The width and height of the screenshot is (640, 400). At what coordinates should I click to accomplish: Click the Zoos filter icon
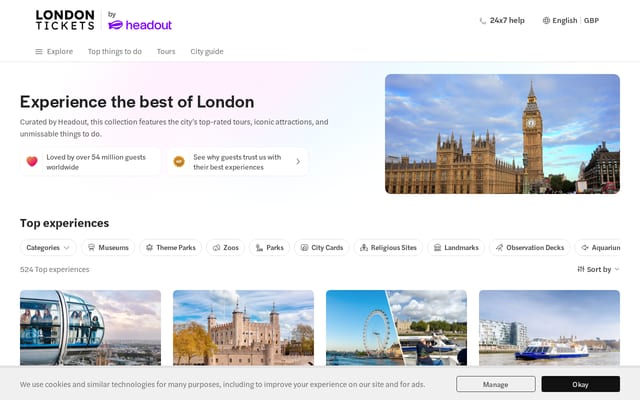tap(216, 247)
